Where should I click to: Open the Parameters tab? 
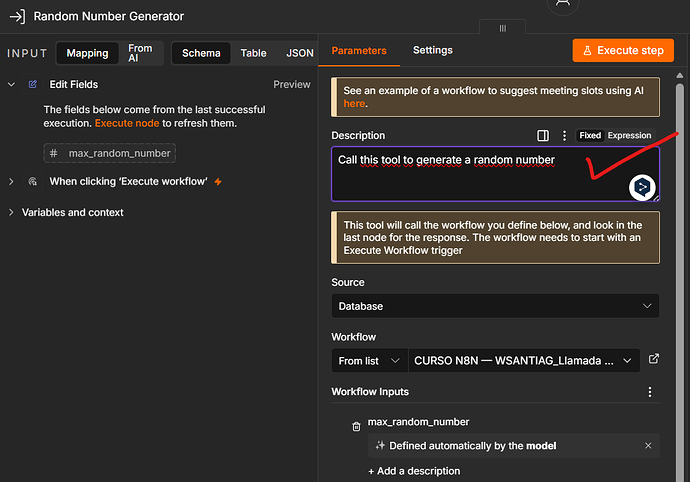pos(359,51)
